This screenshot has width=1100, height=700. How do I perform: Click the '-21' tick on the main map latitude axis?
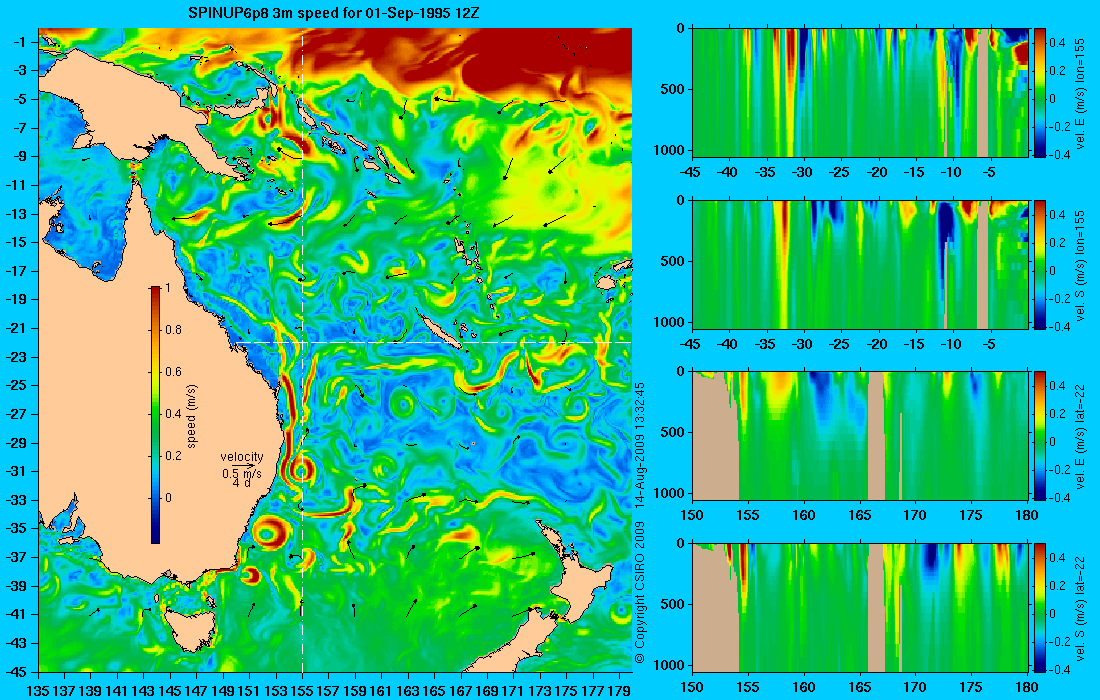coord(15,328)
